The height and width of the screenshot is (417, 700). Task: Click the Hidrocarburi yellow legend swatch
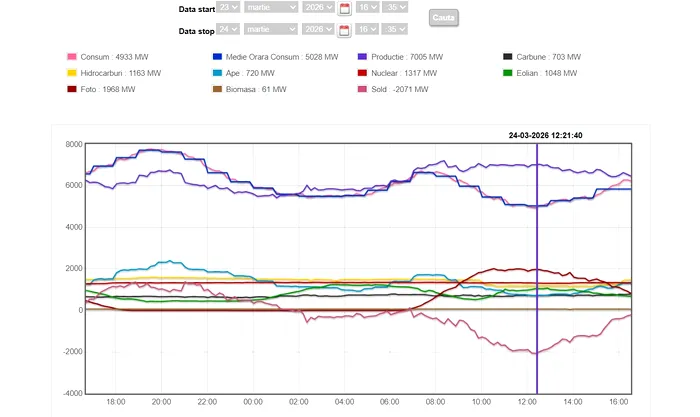[71, 73]
